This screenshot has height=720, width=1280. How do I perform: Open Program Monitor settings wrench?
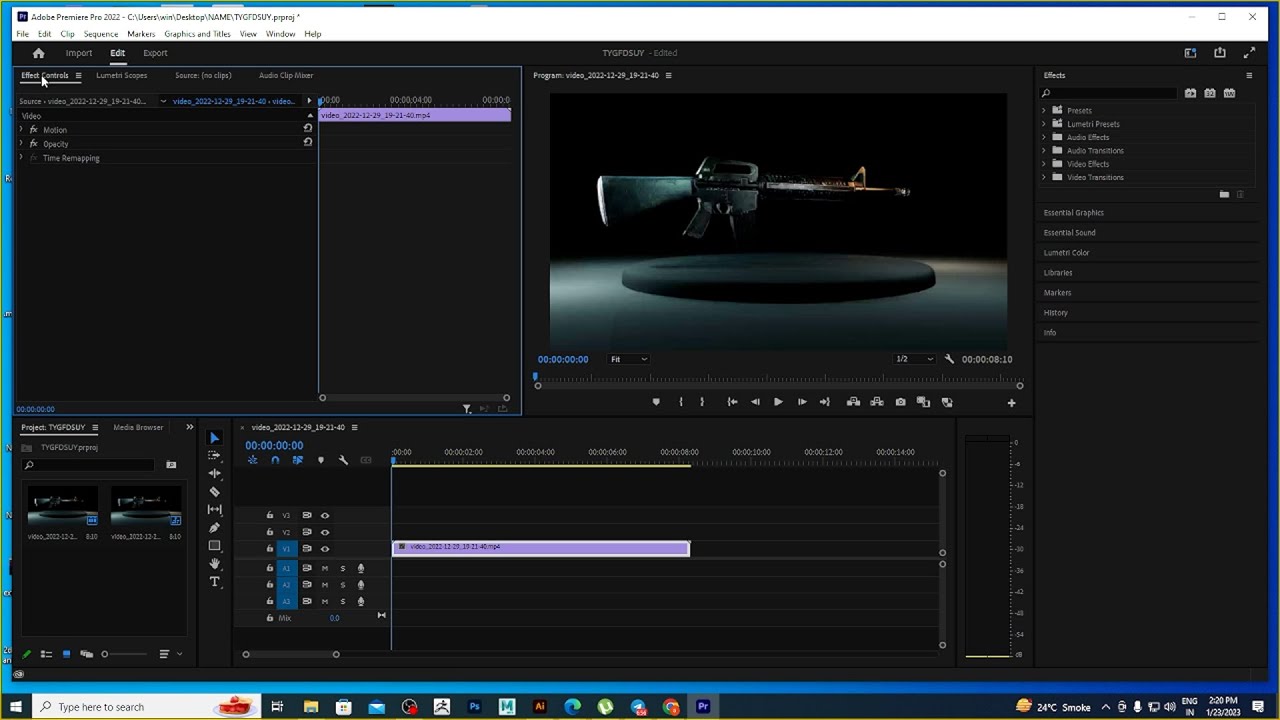[949, 359]
